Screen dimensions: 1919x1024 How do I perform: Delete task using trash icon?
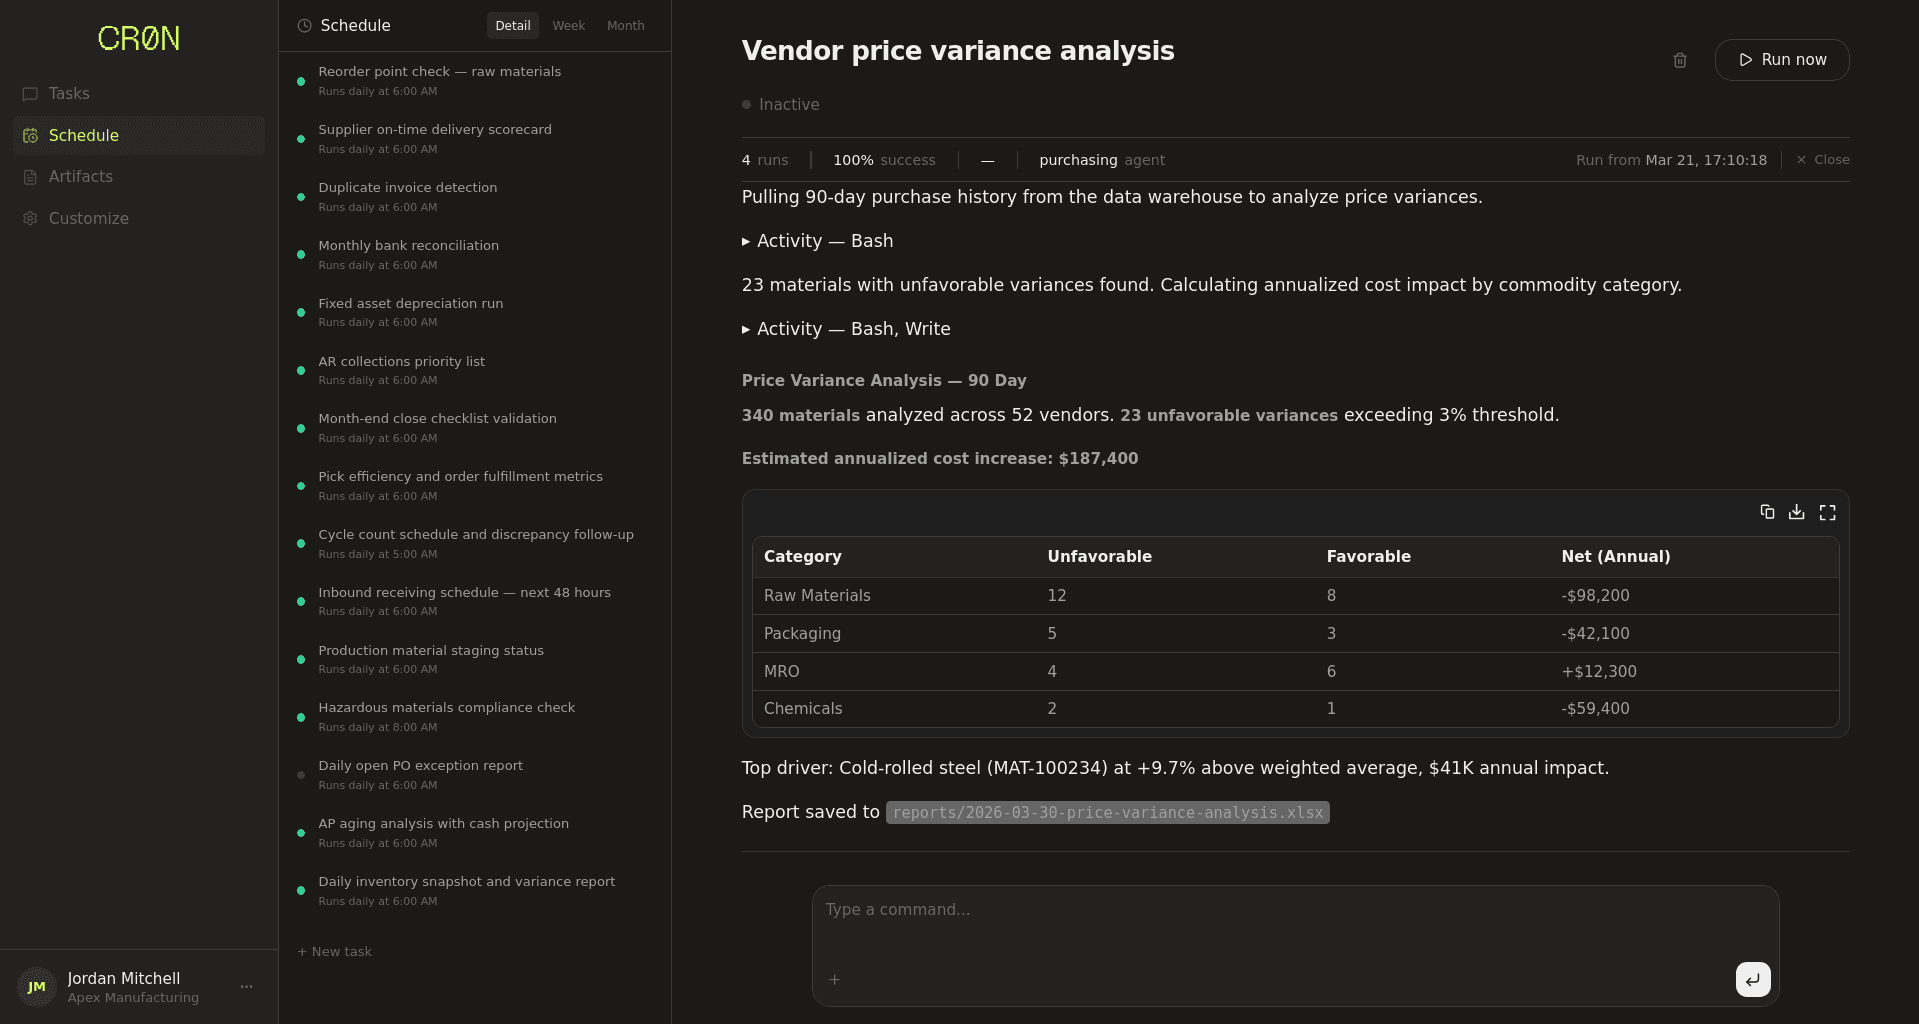1680,60
